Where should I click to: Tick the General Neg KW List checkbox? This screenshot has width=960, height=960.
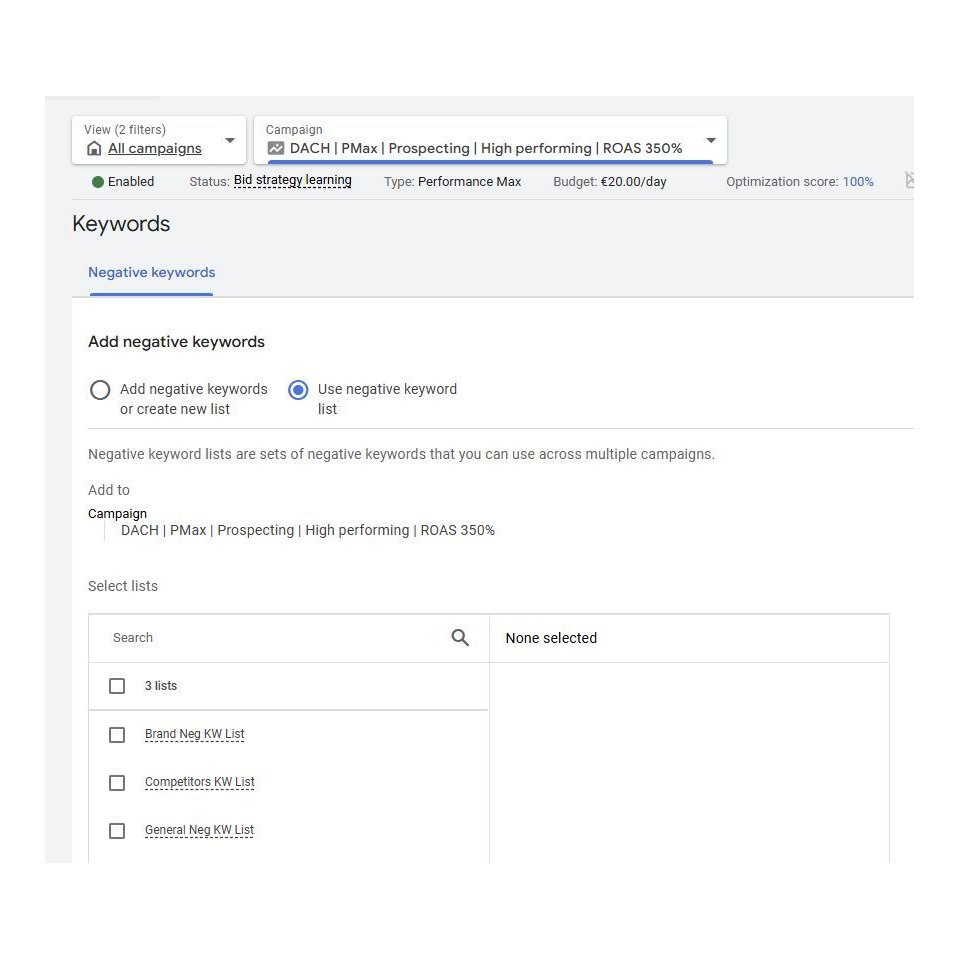117,831
